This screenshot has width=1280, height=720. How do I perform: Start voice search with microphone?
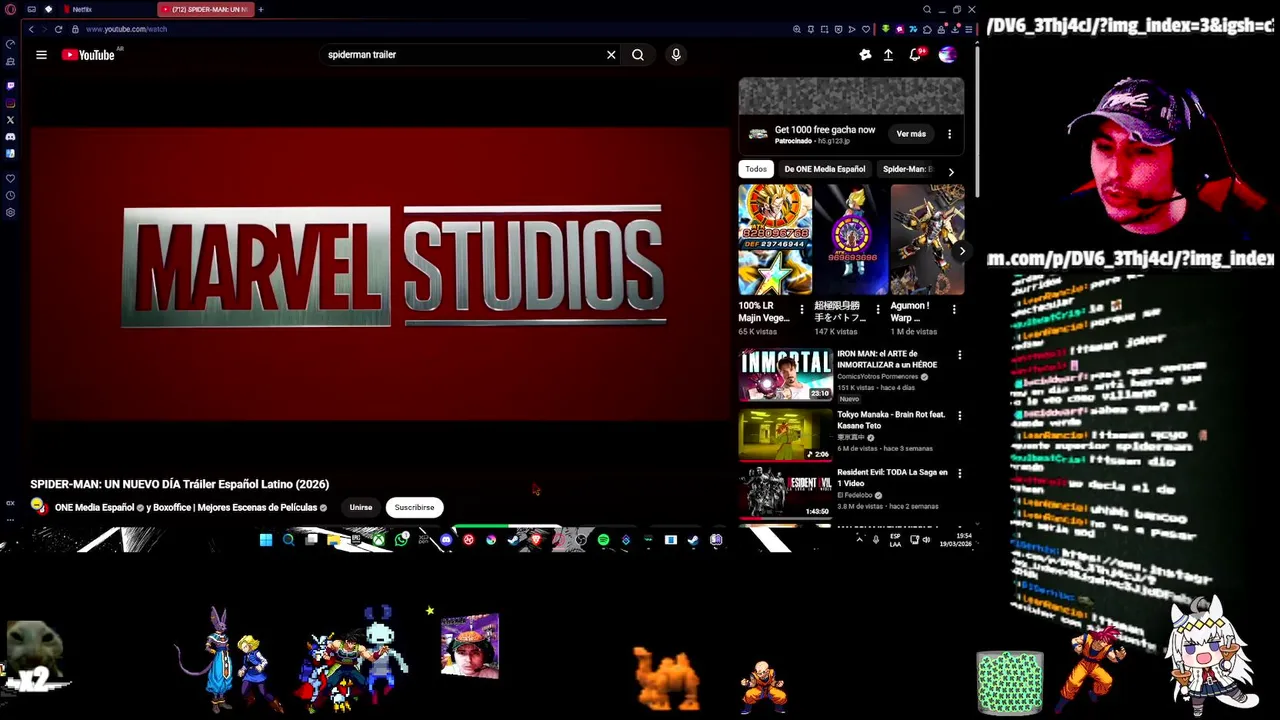point(676,55)
